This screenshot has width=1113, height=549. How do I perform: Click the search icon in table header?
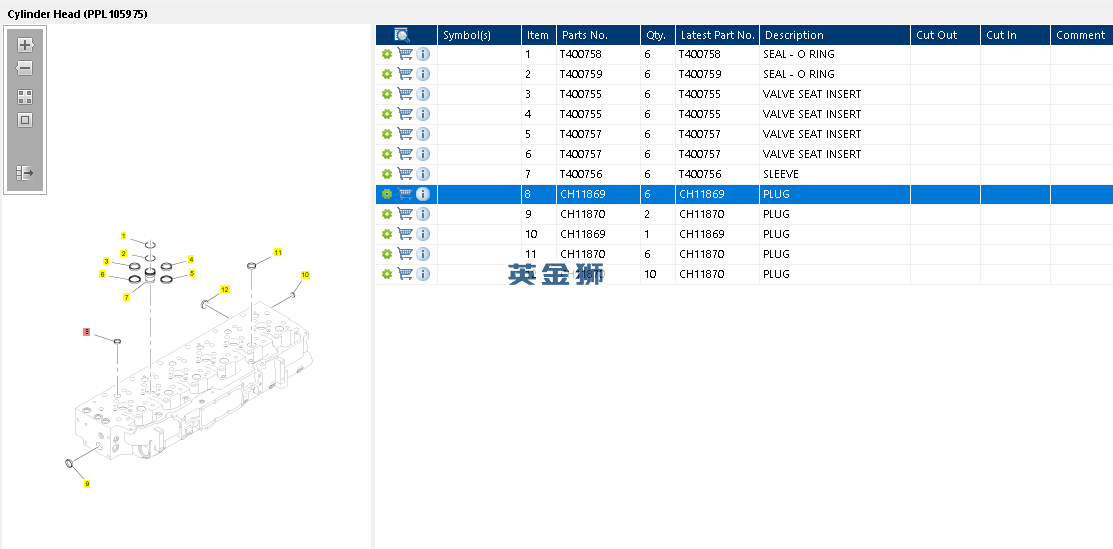[x=402, y=35]
